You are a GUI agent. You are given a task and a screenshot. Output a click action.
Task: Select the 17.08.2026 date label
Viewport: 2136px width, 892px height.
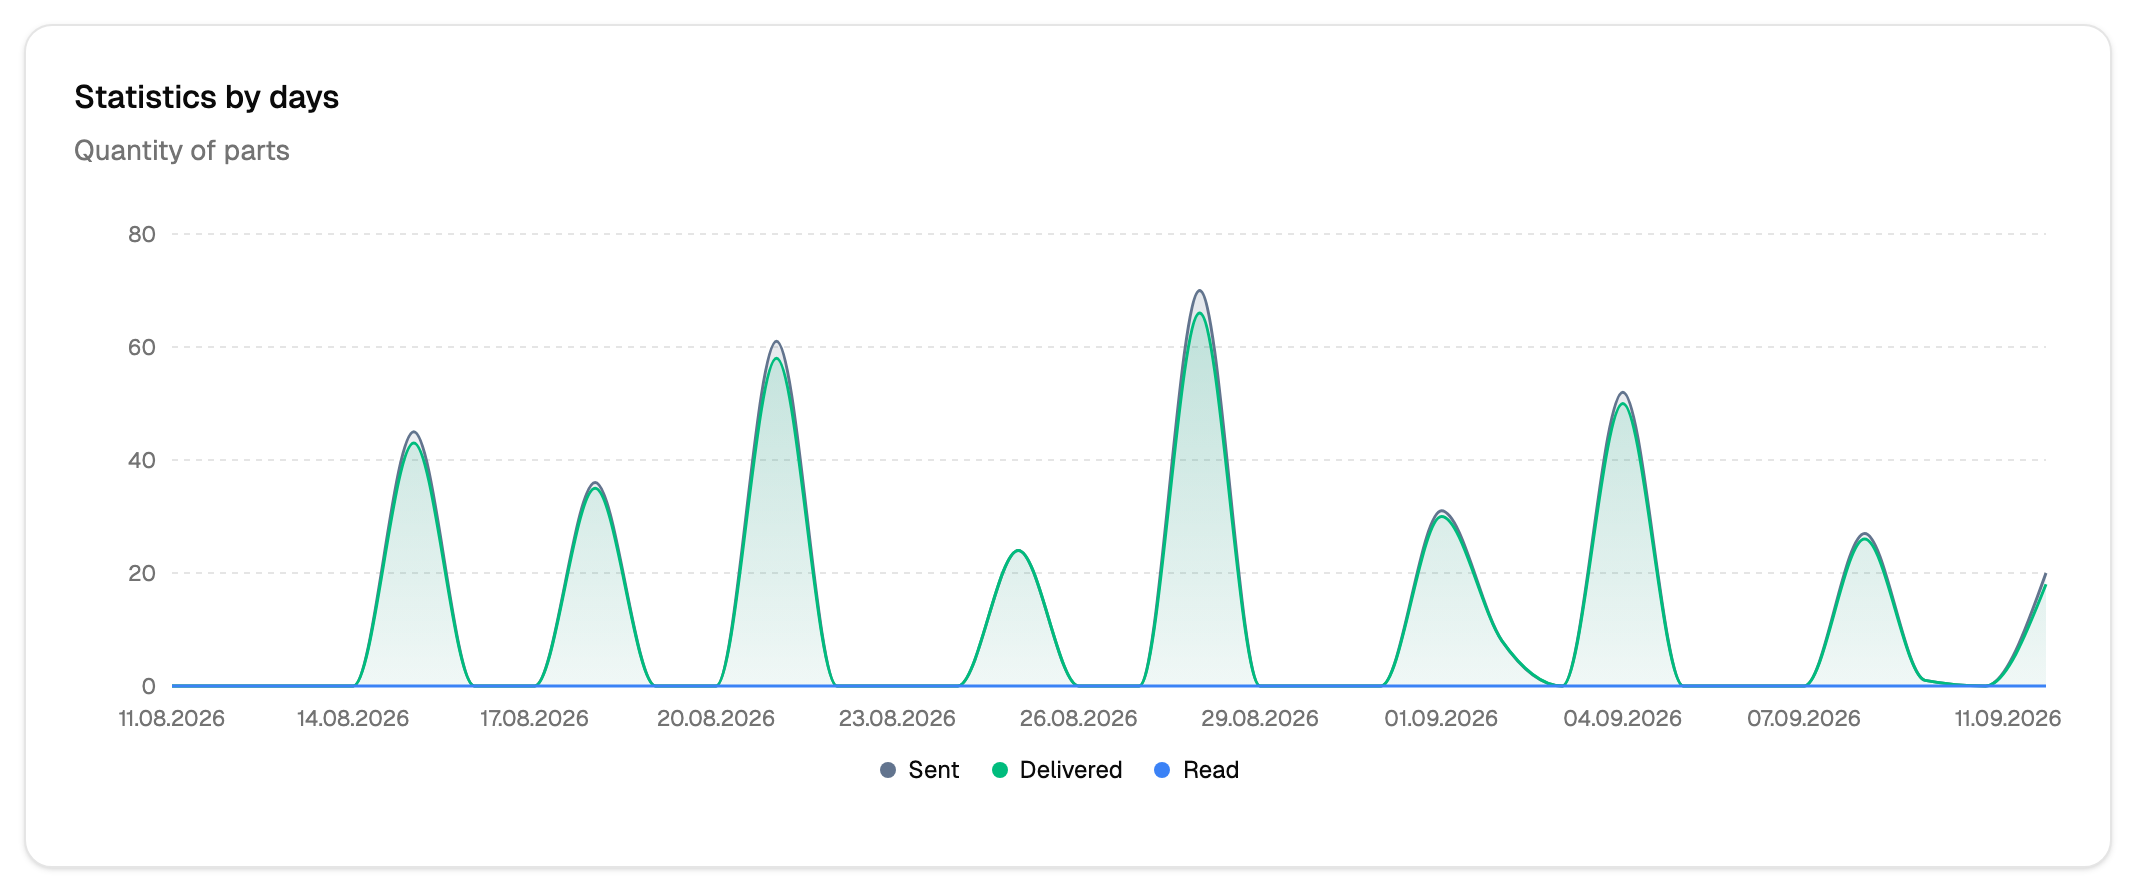pyautogui.click(x=534, y=718)
